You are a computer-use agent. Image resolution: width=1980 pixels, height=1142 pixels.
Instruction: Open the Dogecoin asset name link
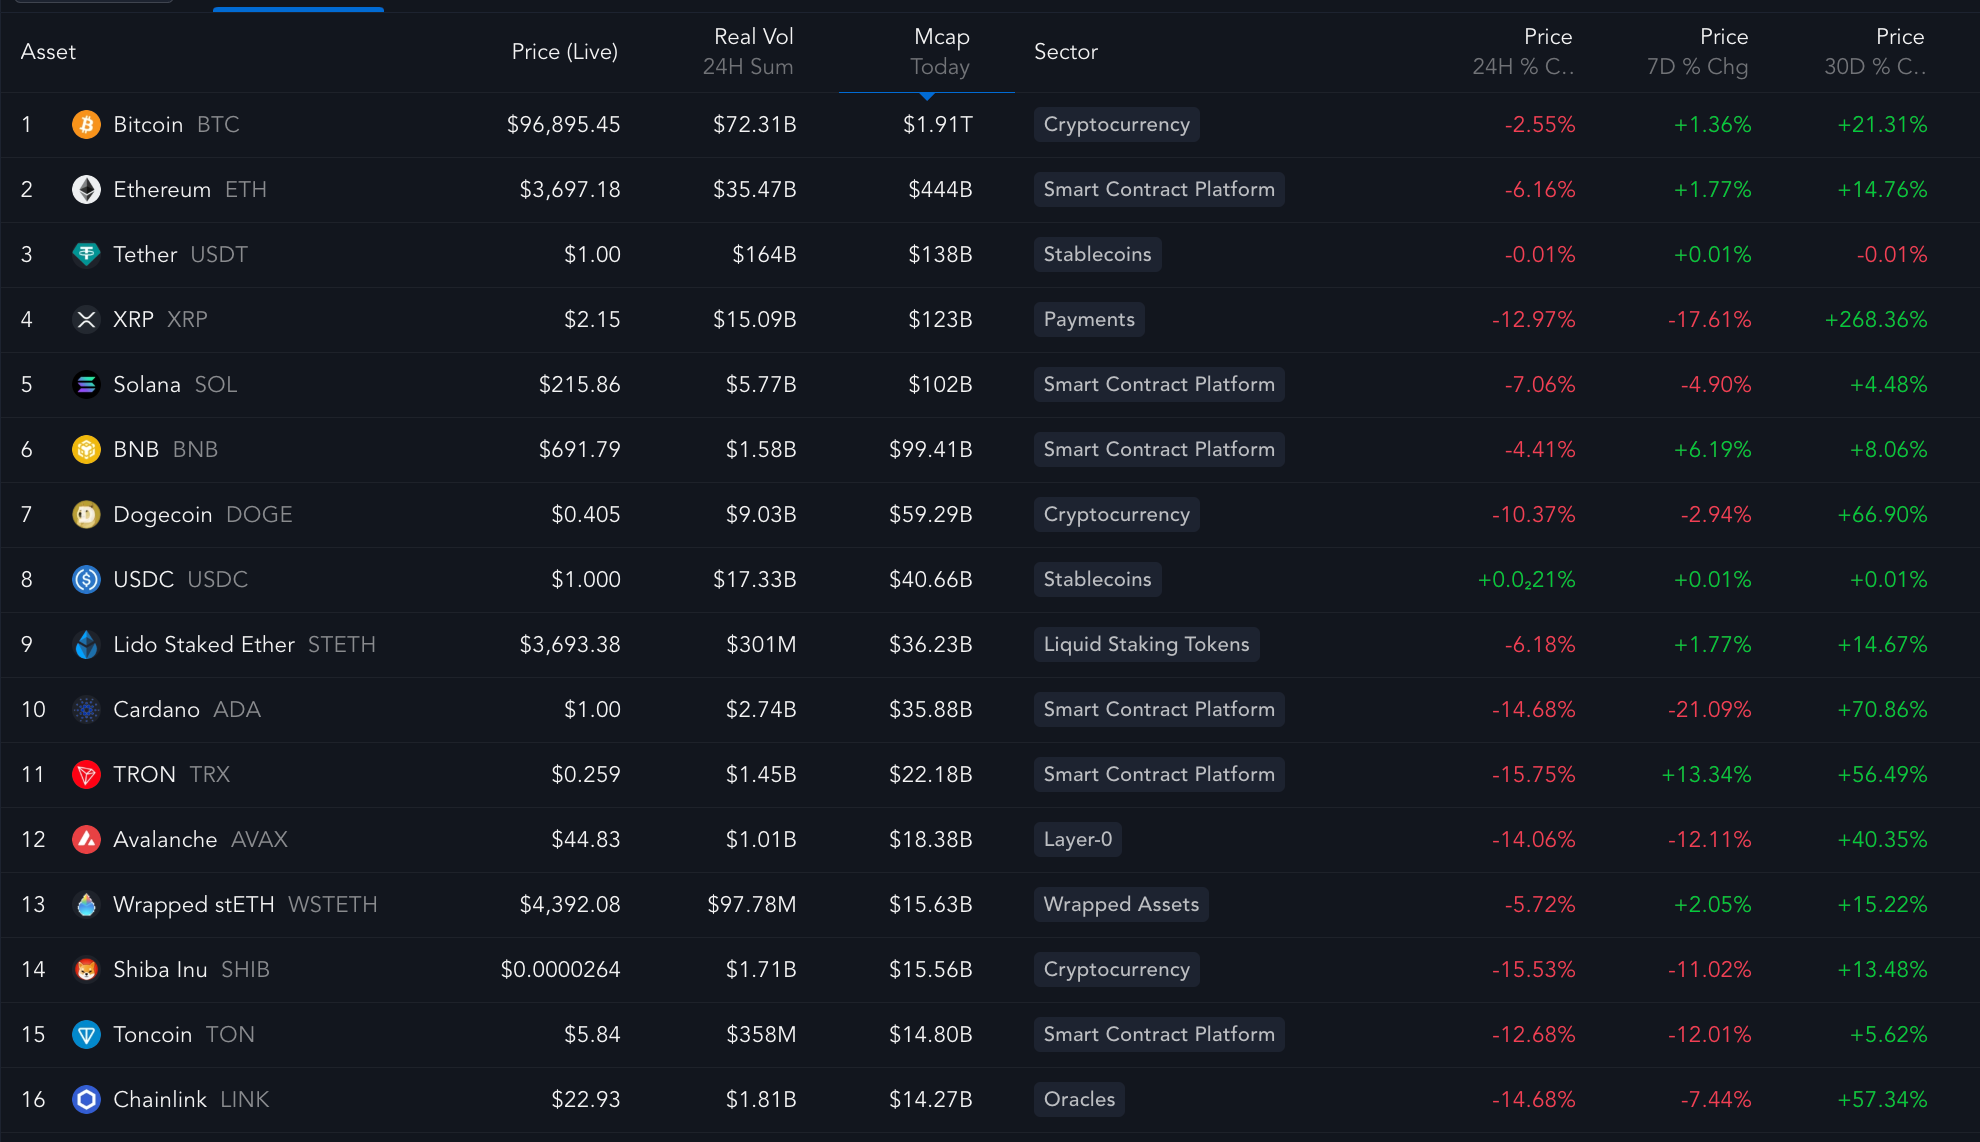coord(163,515)
